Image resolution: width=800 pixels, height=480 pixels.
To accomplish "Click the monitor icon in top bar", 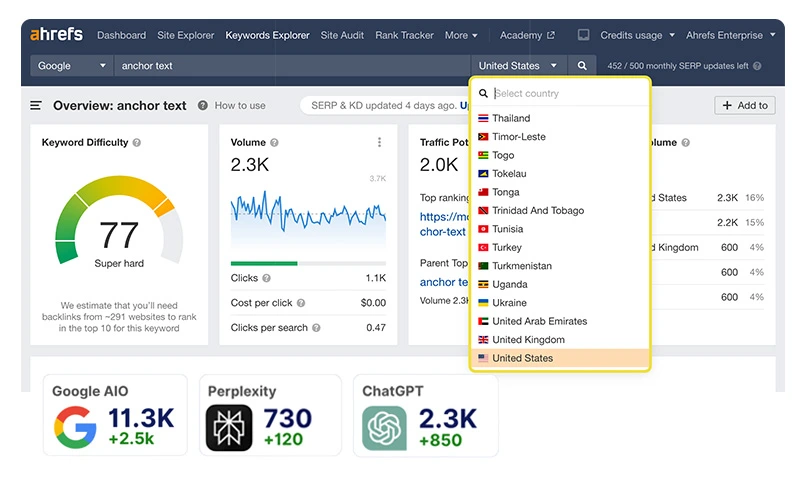I will pos(583,35).
